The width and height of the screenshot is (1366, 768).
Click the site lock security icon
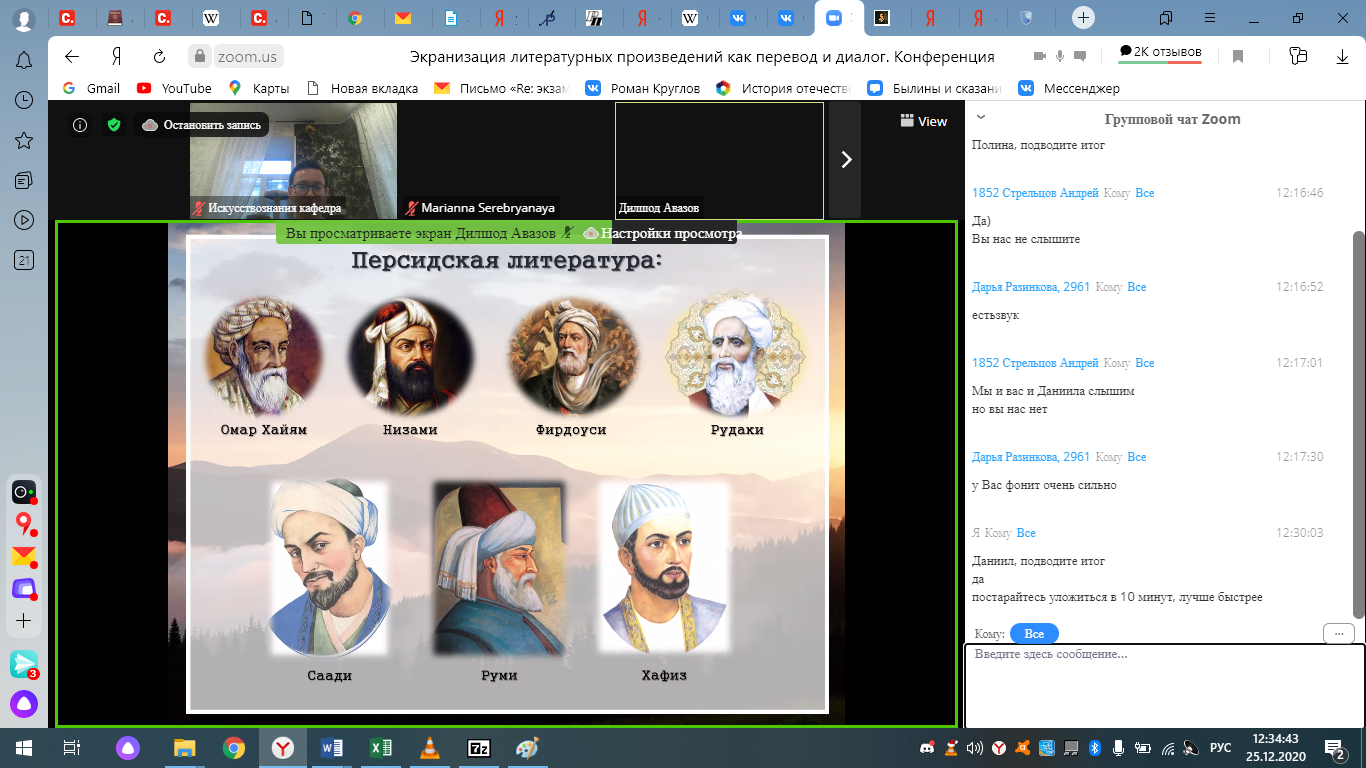tap(200, 57)
